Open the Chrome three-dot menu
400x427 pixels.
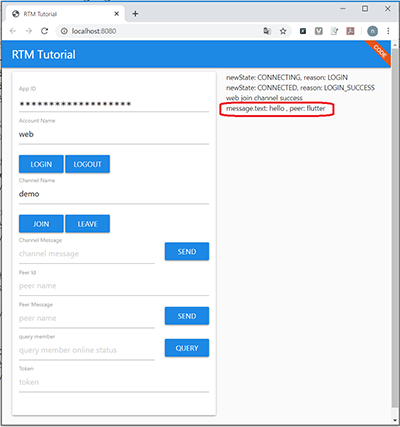pos(388,31)
